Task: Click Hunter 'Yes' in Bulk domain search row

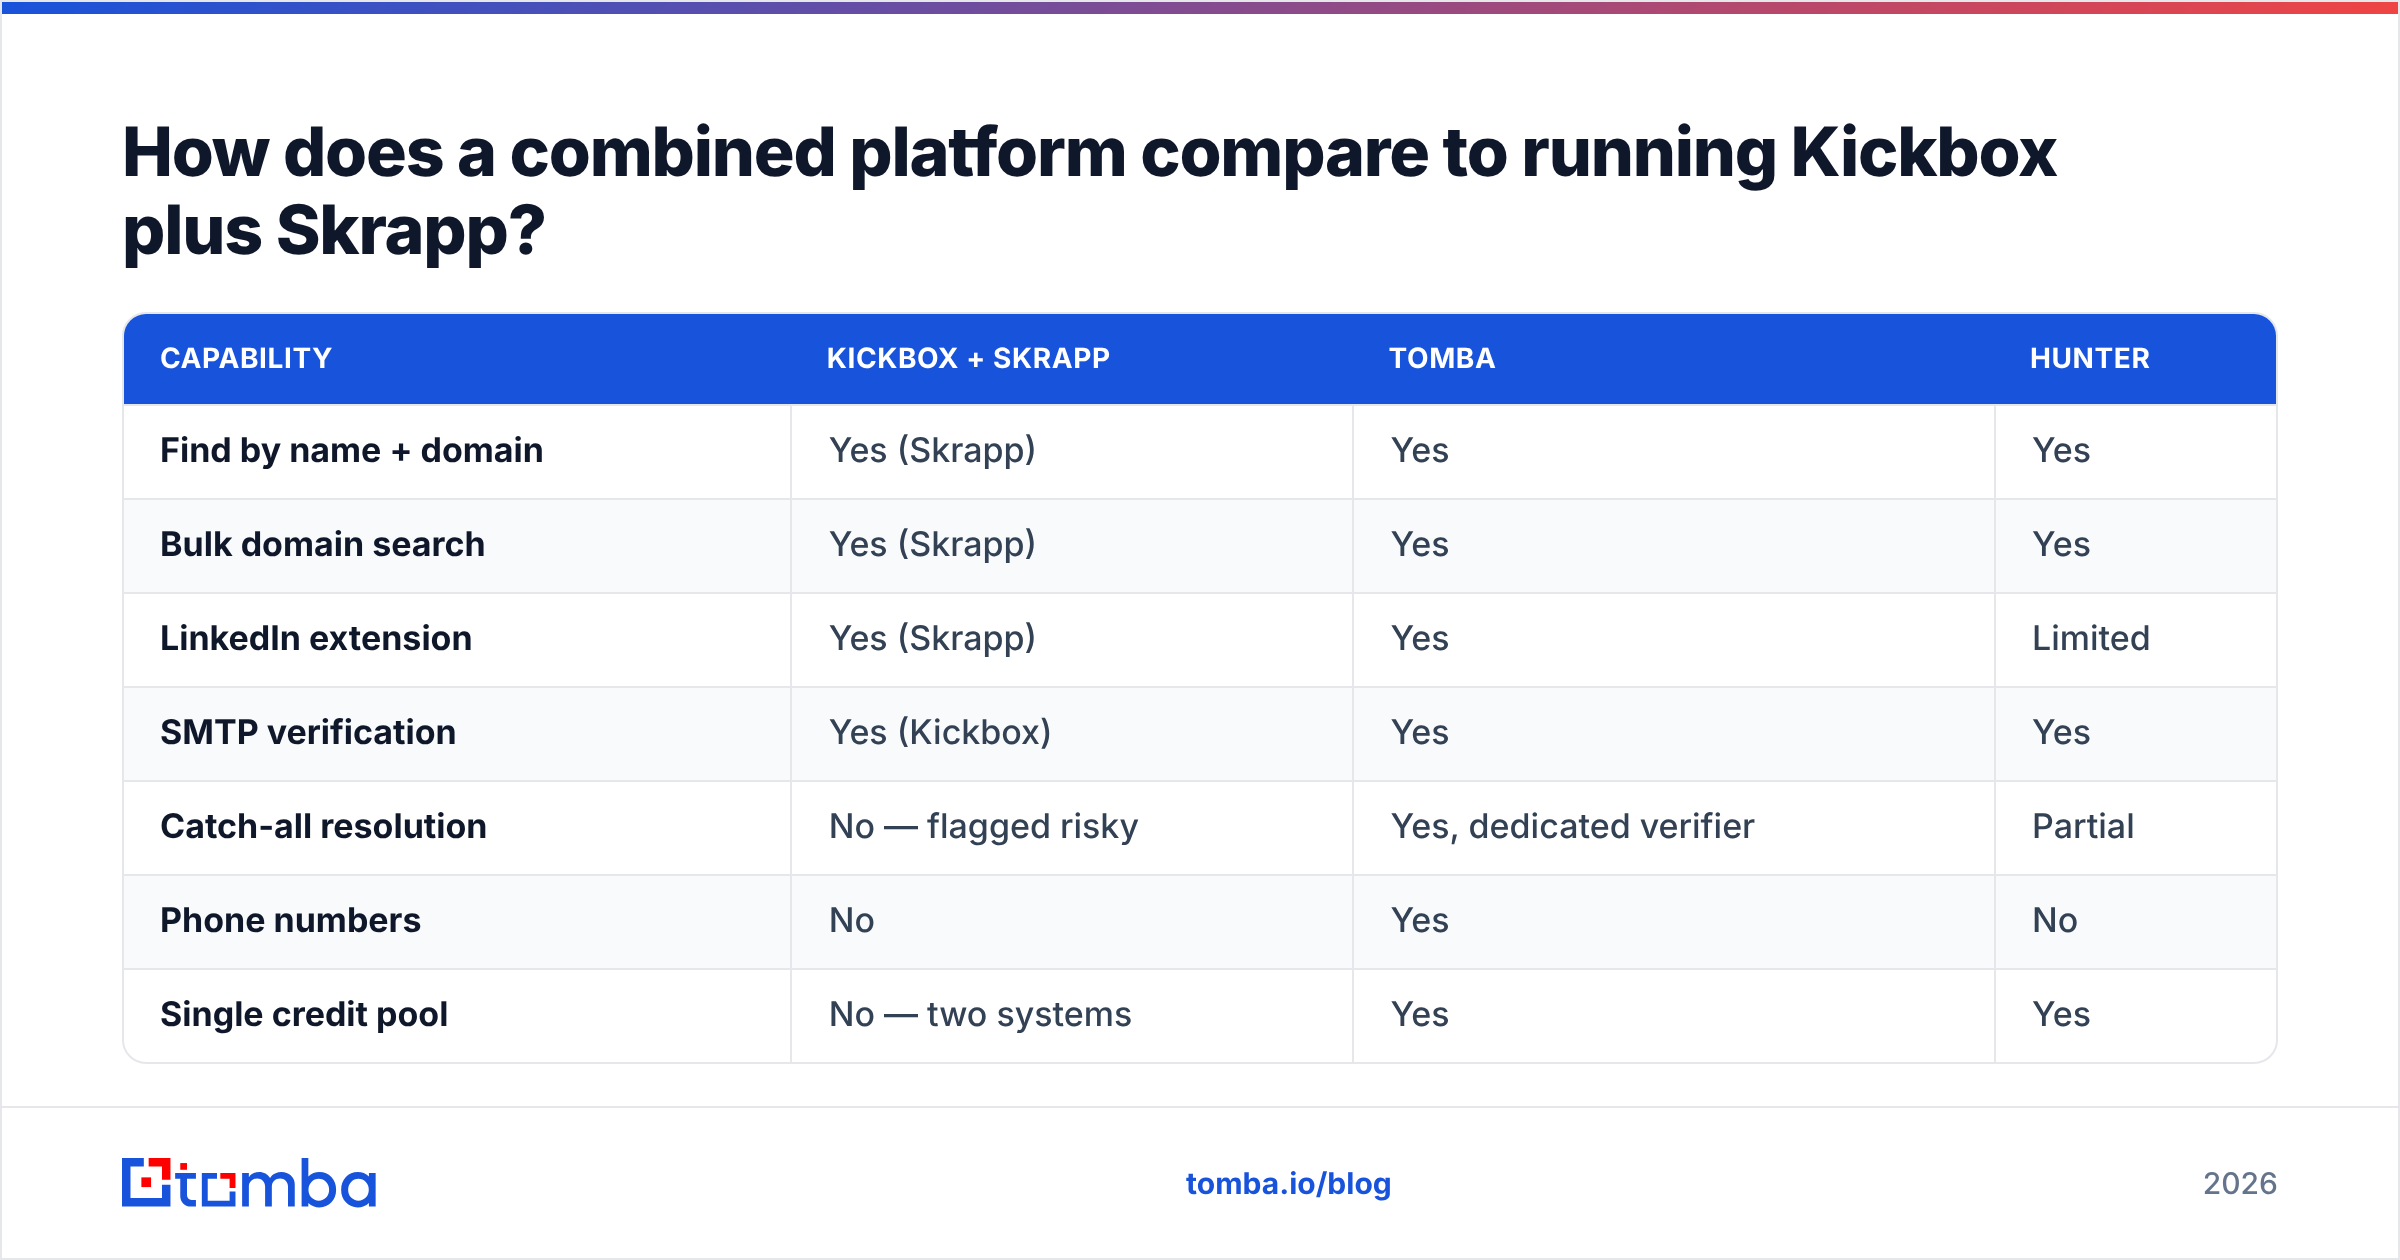Action: point(2061,545)
